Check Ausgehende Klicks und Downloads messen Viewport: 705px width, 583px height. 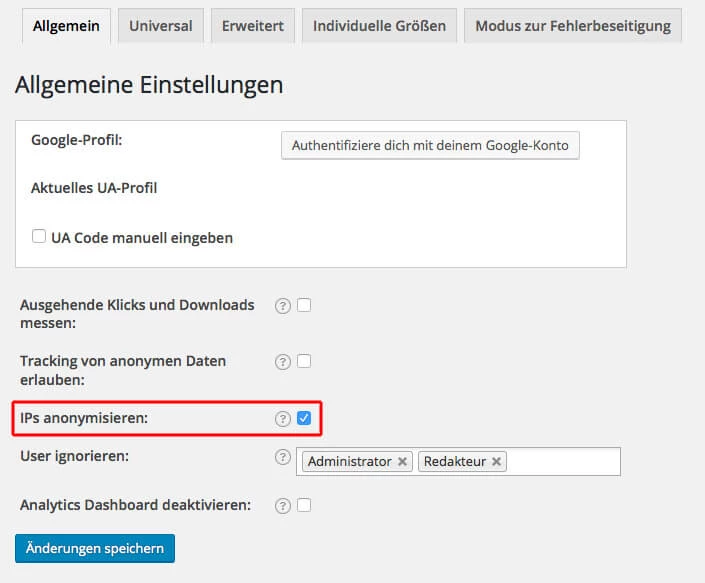tap(304, 305)
